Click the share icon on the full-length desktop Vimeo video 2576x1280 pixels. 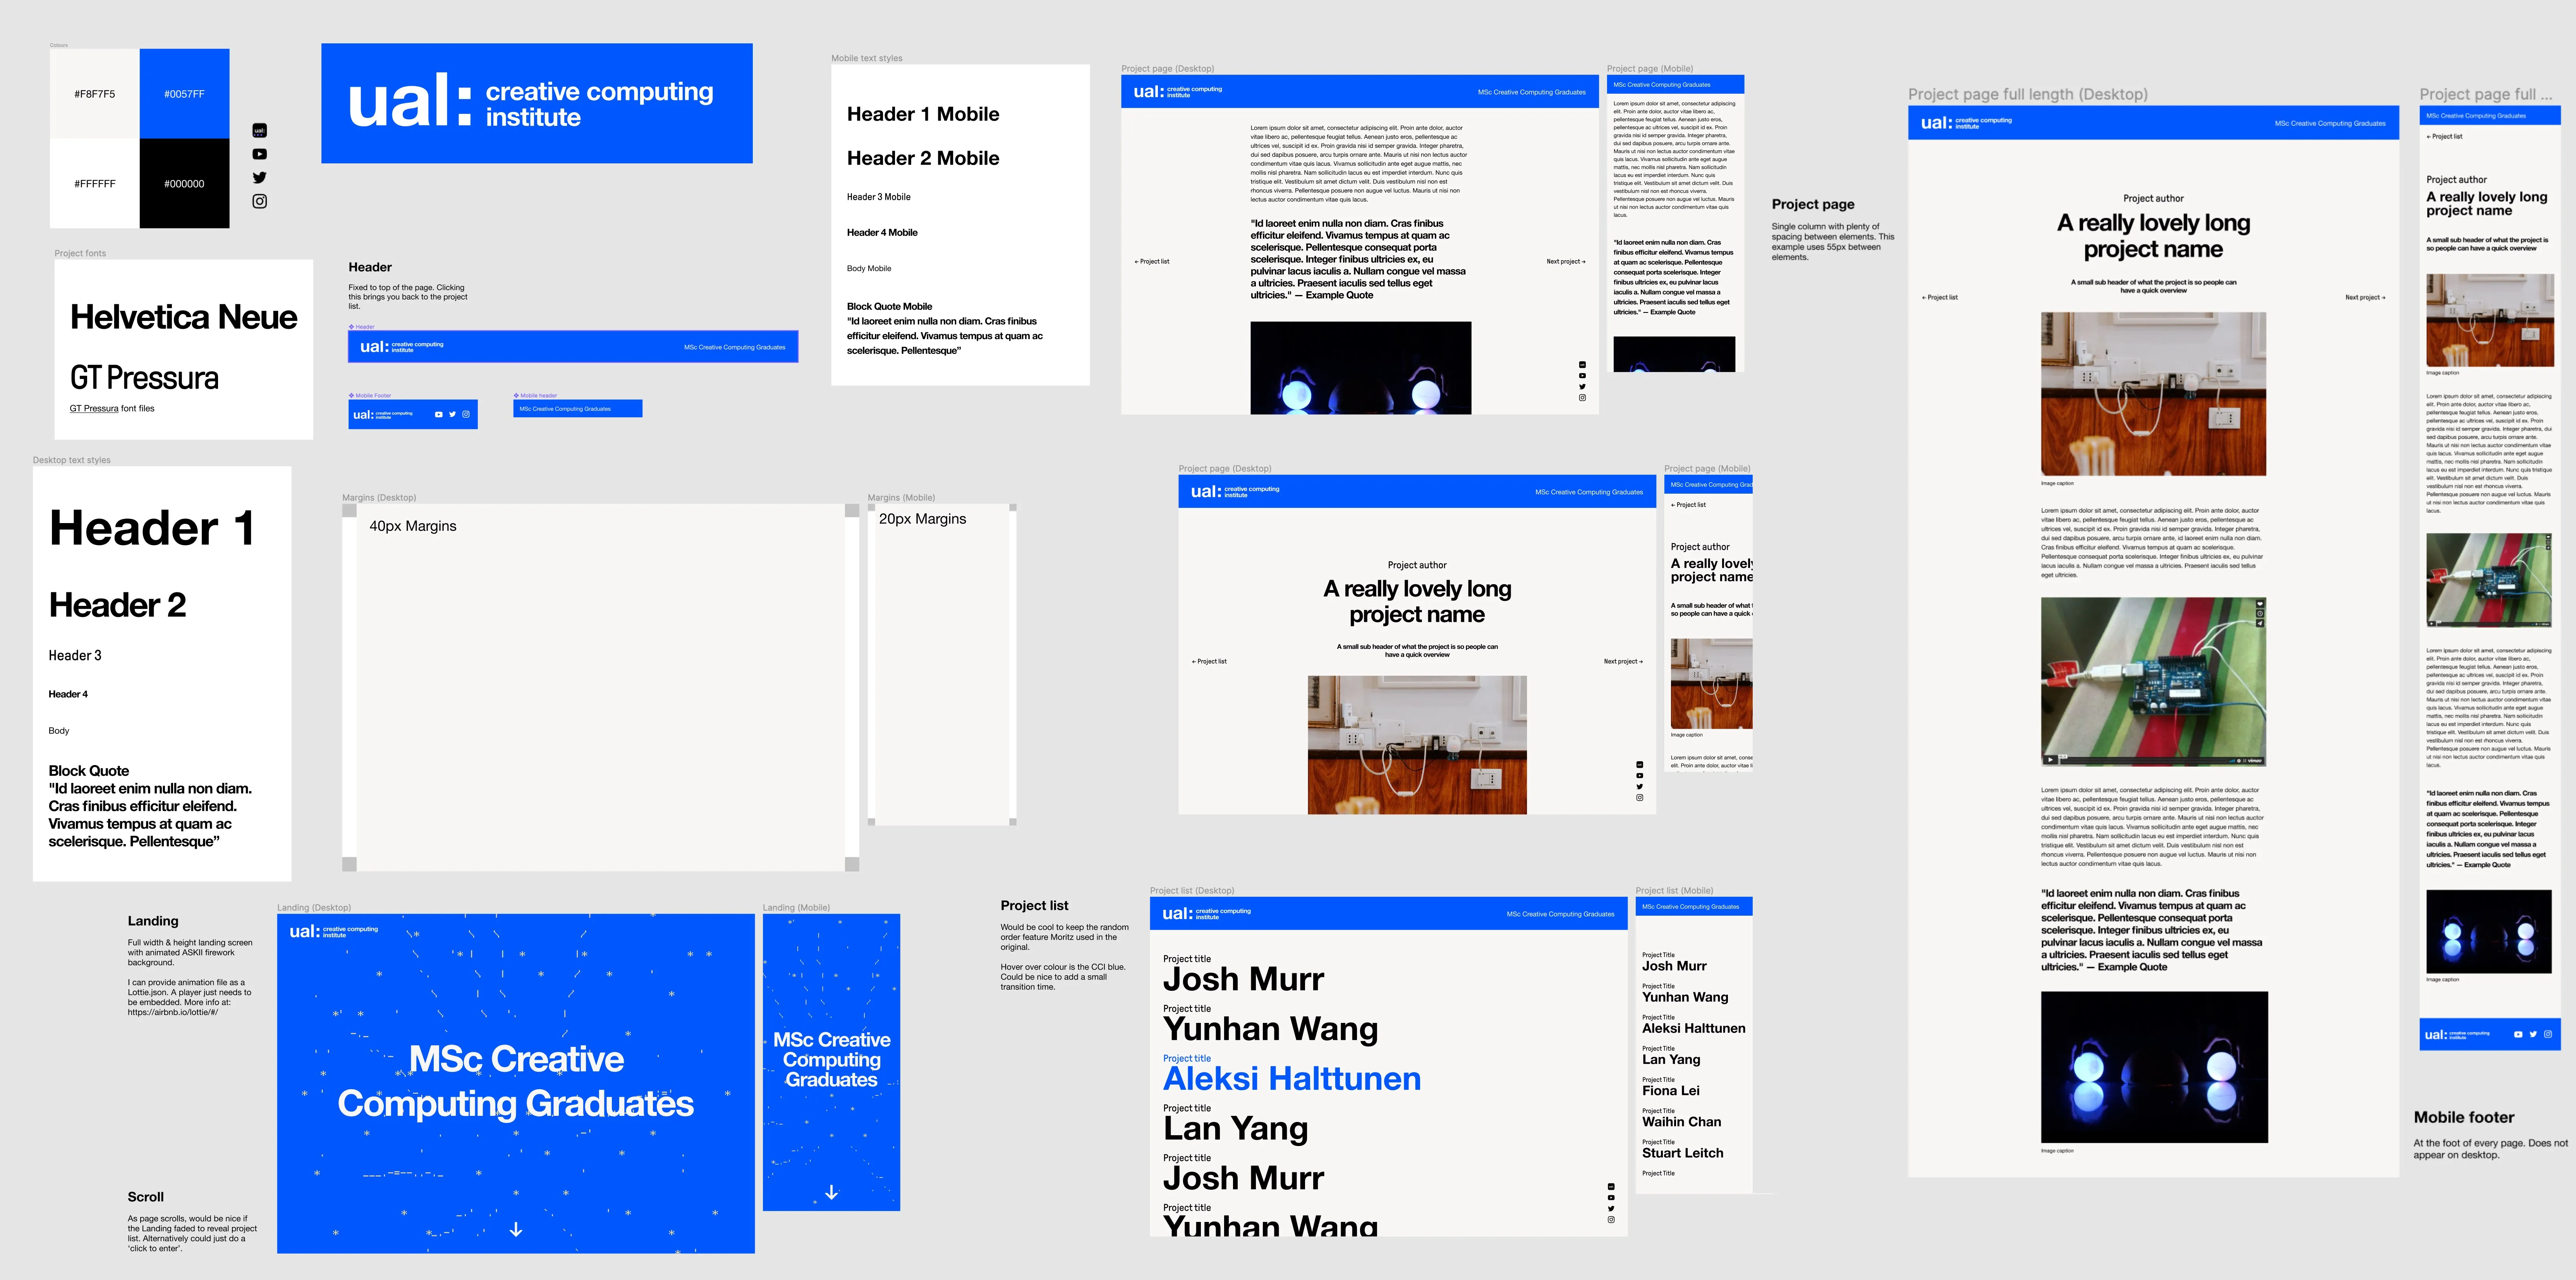(2260, 623)
